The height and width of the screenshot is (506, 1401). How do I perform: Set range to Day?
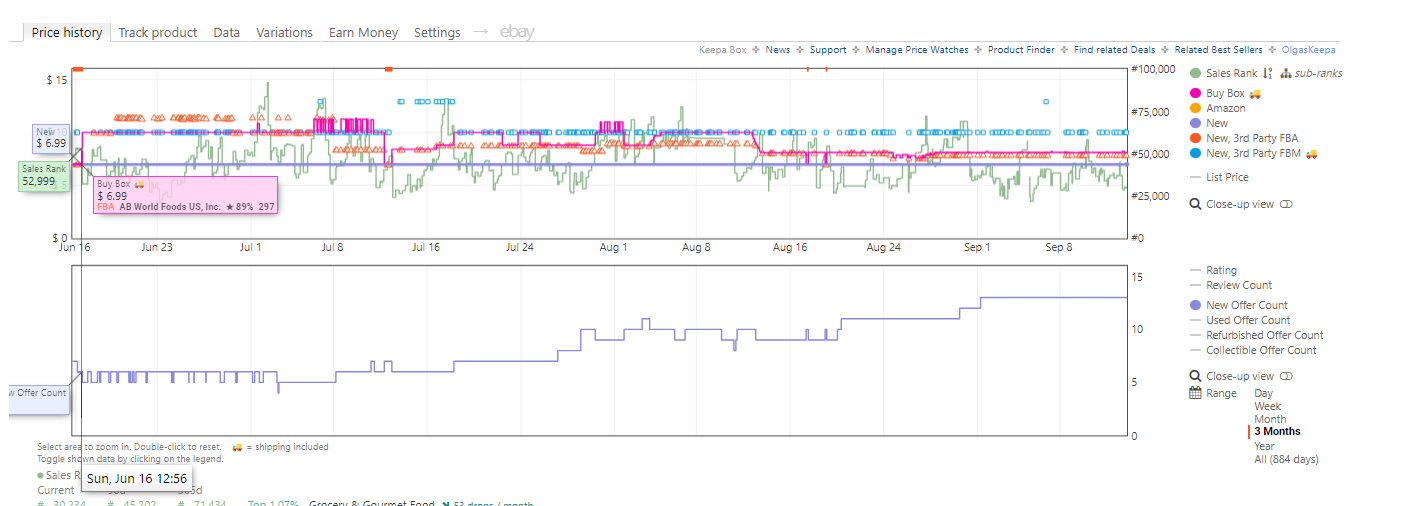(1264, 393)
